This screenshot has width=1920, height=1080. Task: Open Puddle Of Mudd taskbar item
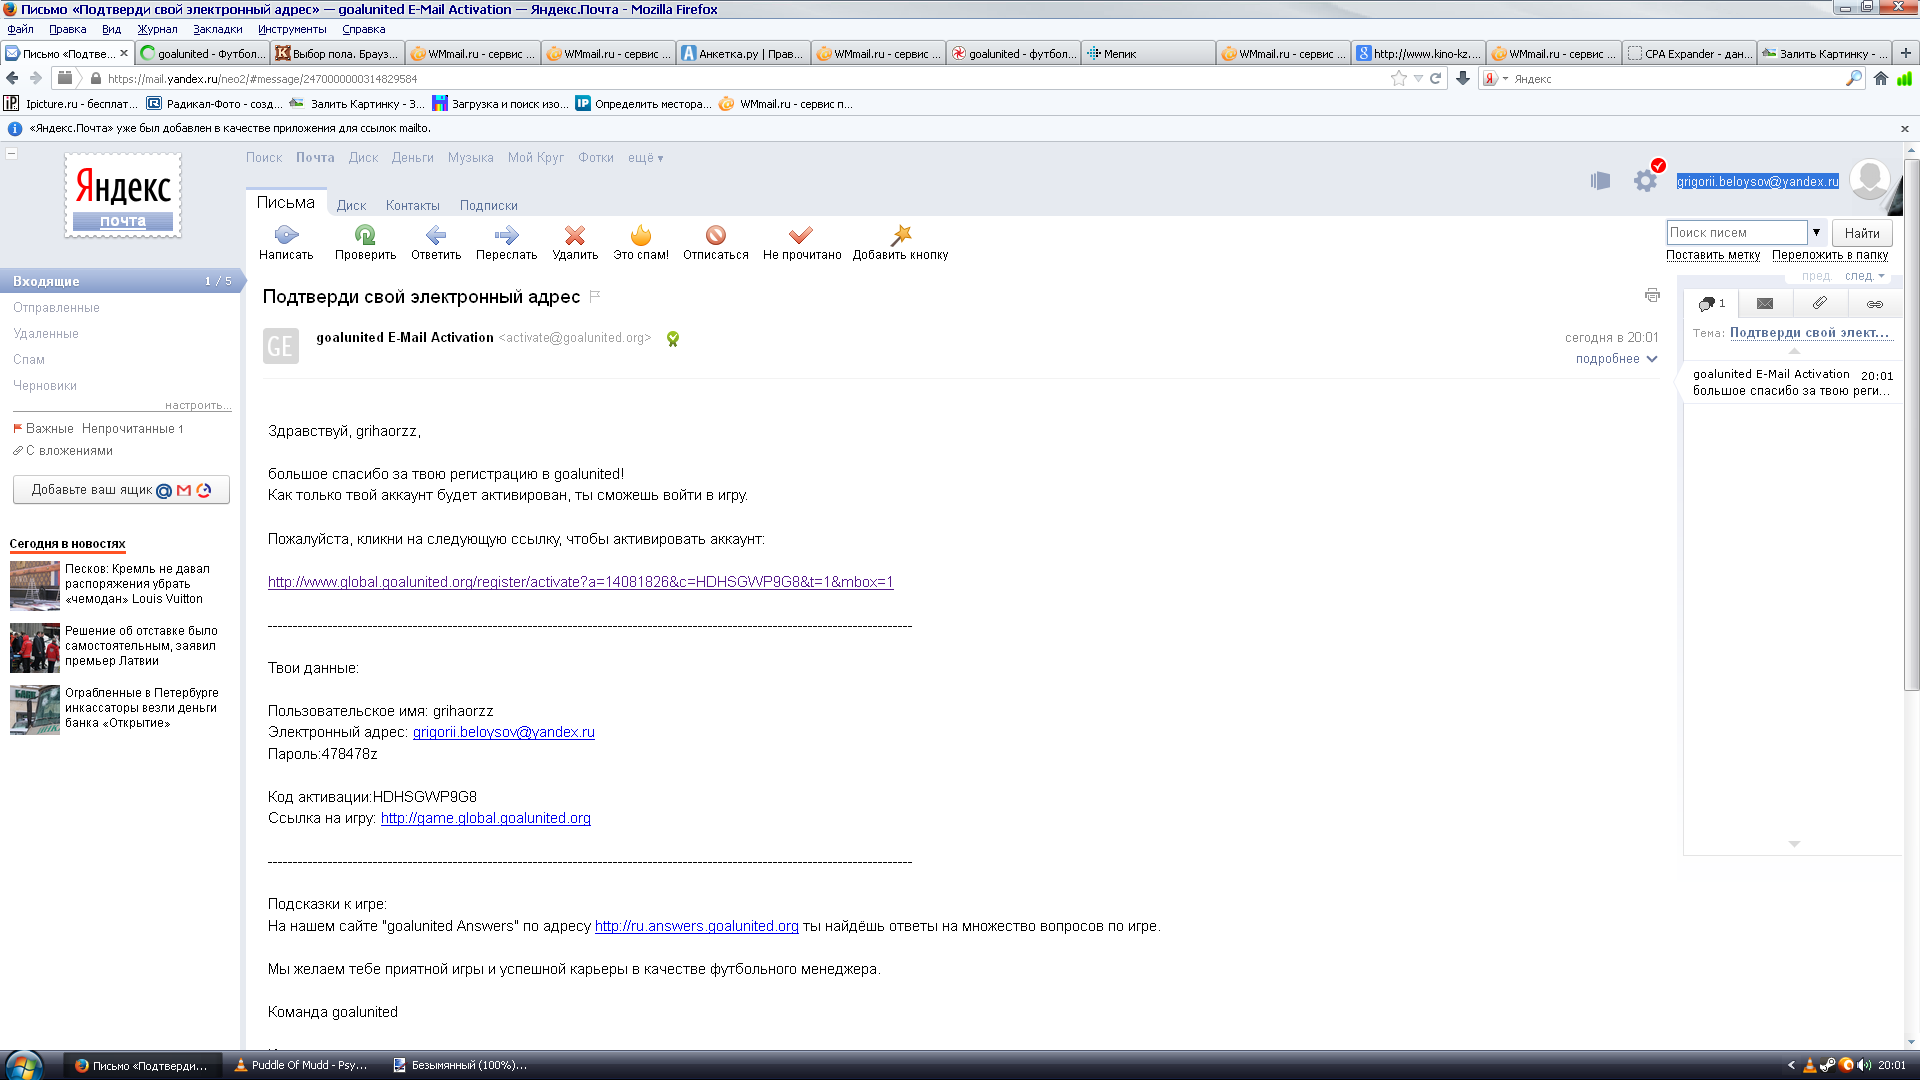coord(301,1065)
